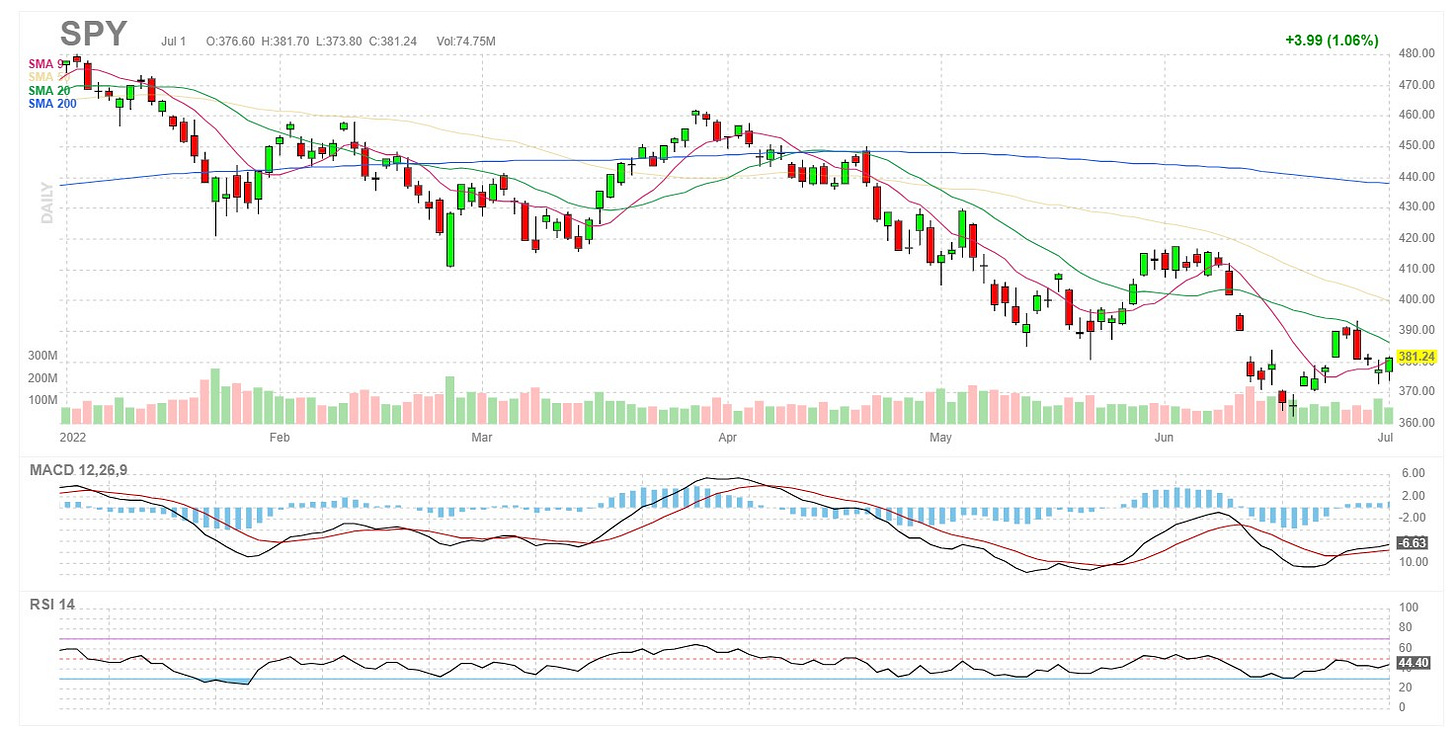This screenshot has height=733, width=1456.
Task: Click the Feb label on time axis
Action: [x=279, y=437]
